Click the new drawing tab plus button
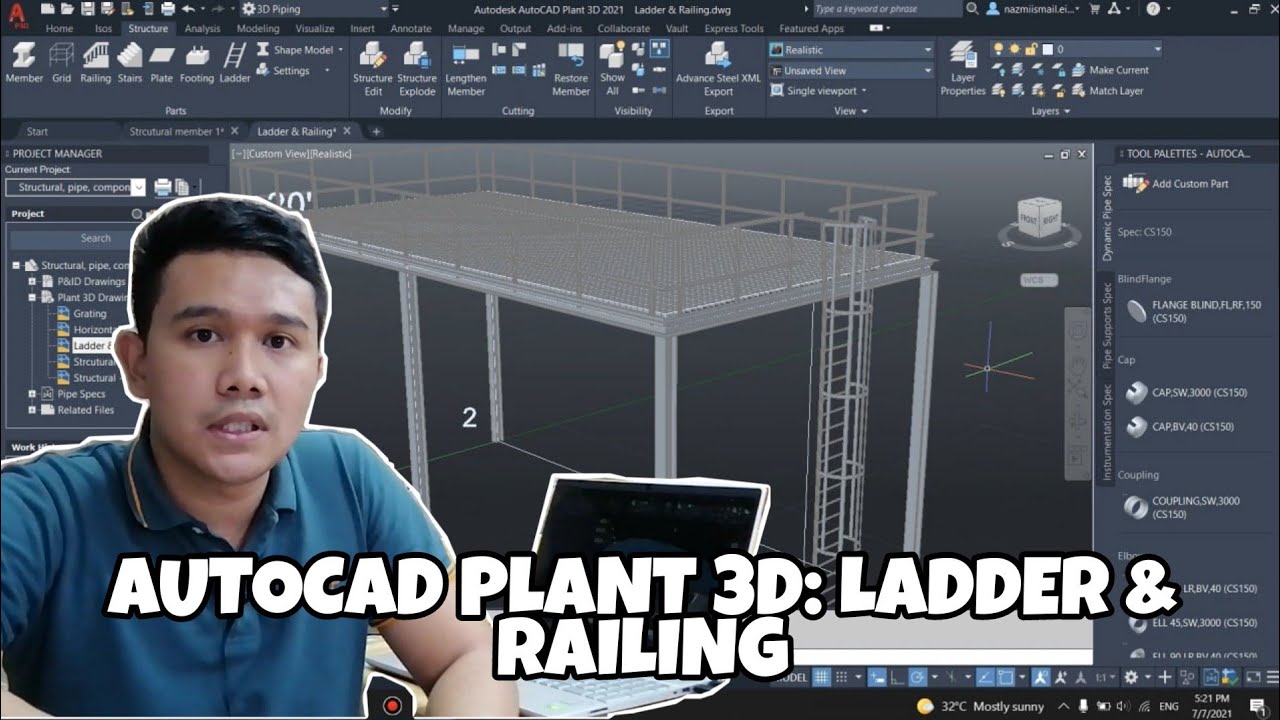1280x720 pixels. (376, 131)
